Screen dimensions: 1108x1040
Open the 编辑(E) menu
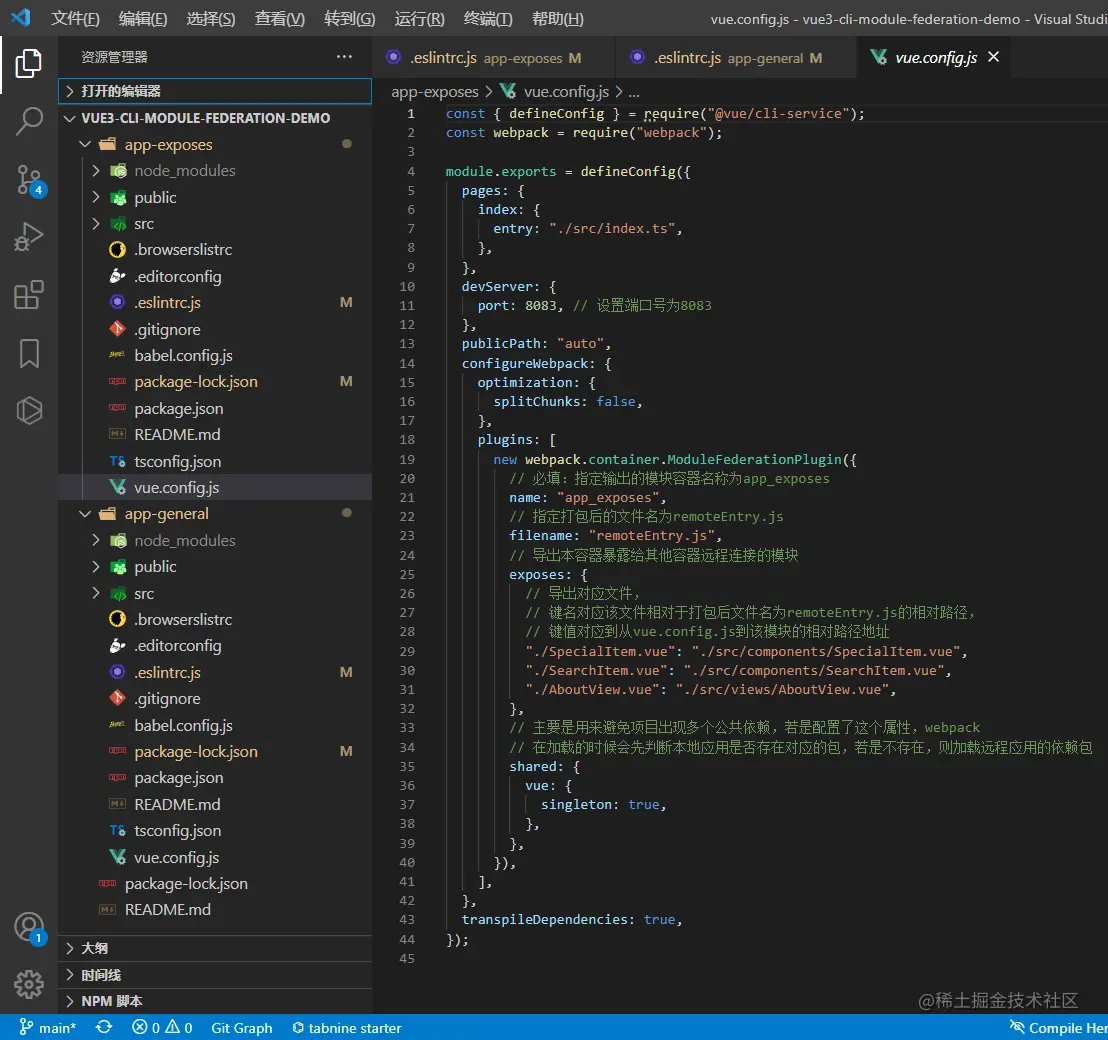[143, 18]
